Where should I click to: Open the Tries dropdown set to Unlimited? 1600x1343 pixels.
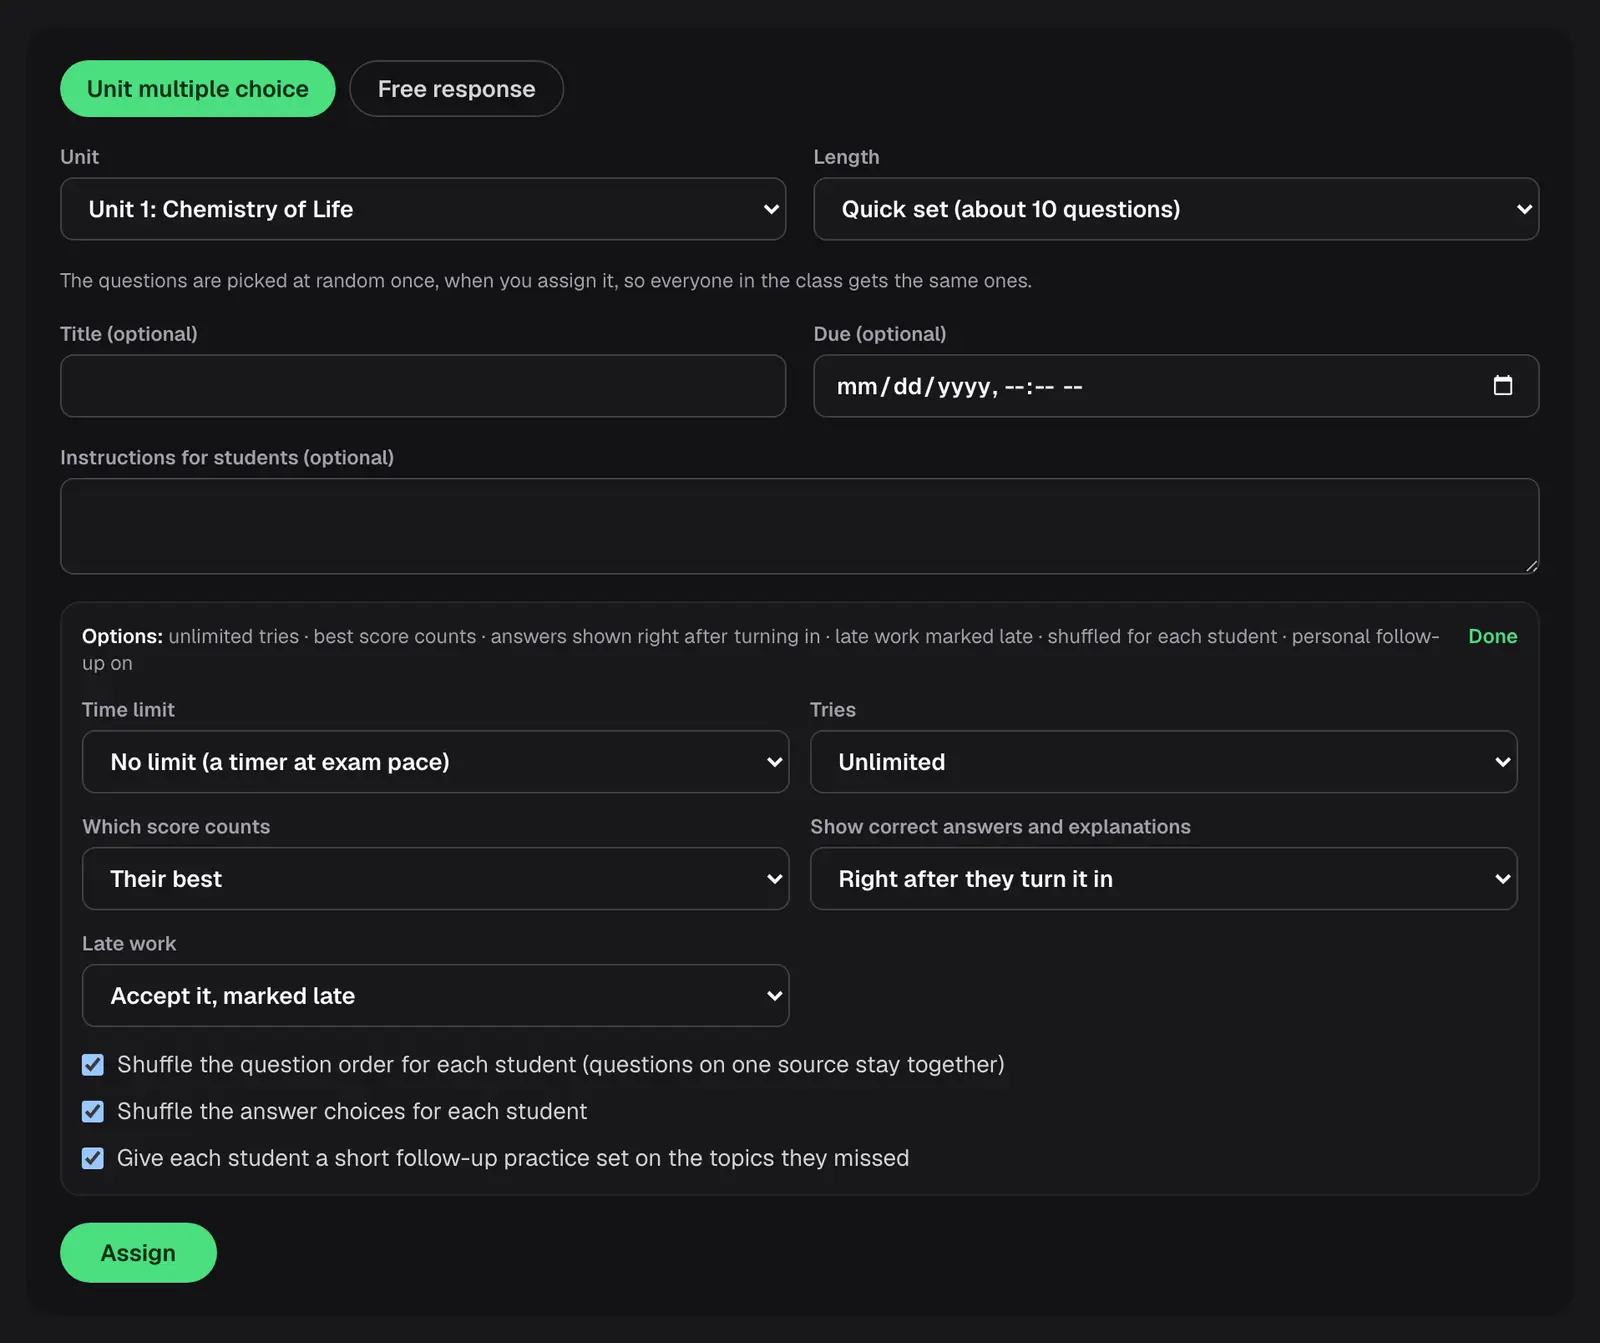coord(1163,762)
